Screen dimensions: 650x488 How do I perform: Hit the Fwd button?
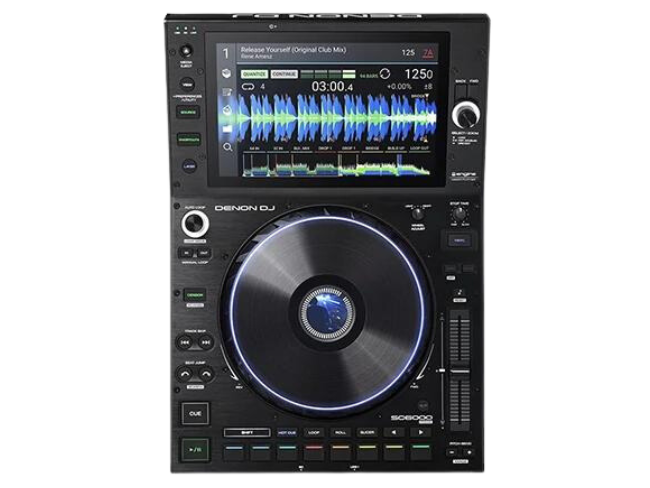coord(474,90)
